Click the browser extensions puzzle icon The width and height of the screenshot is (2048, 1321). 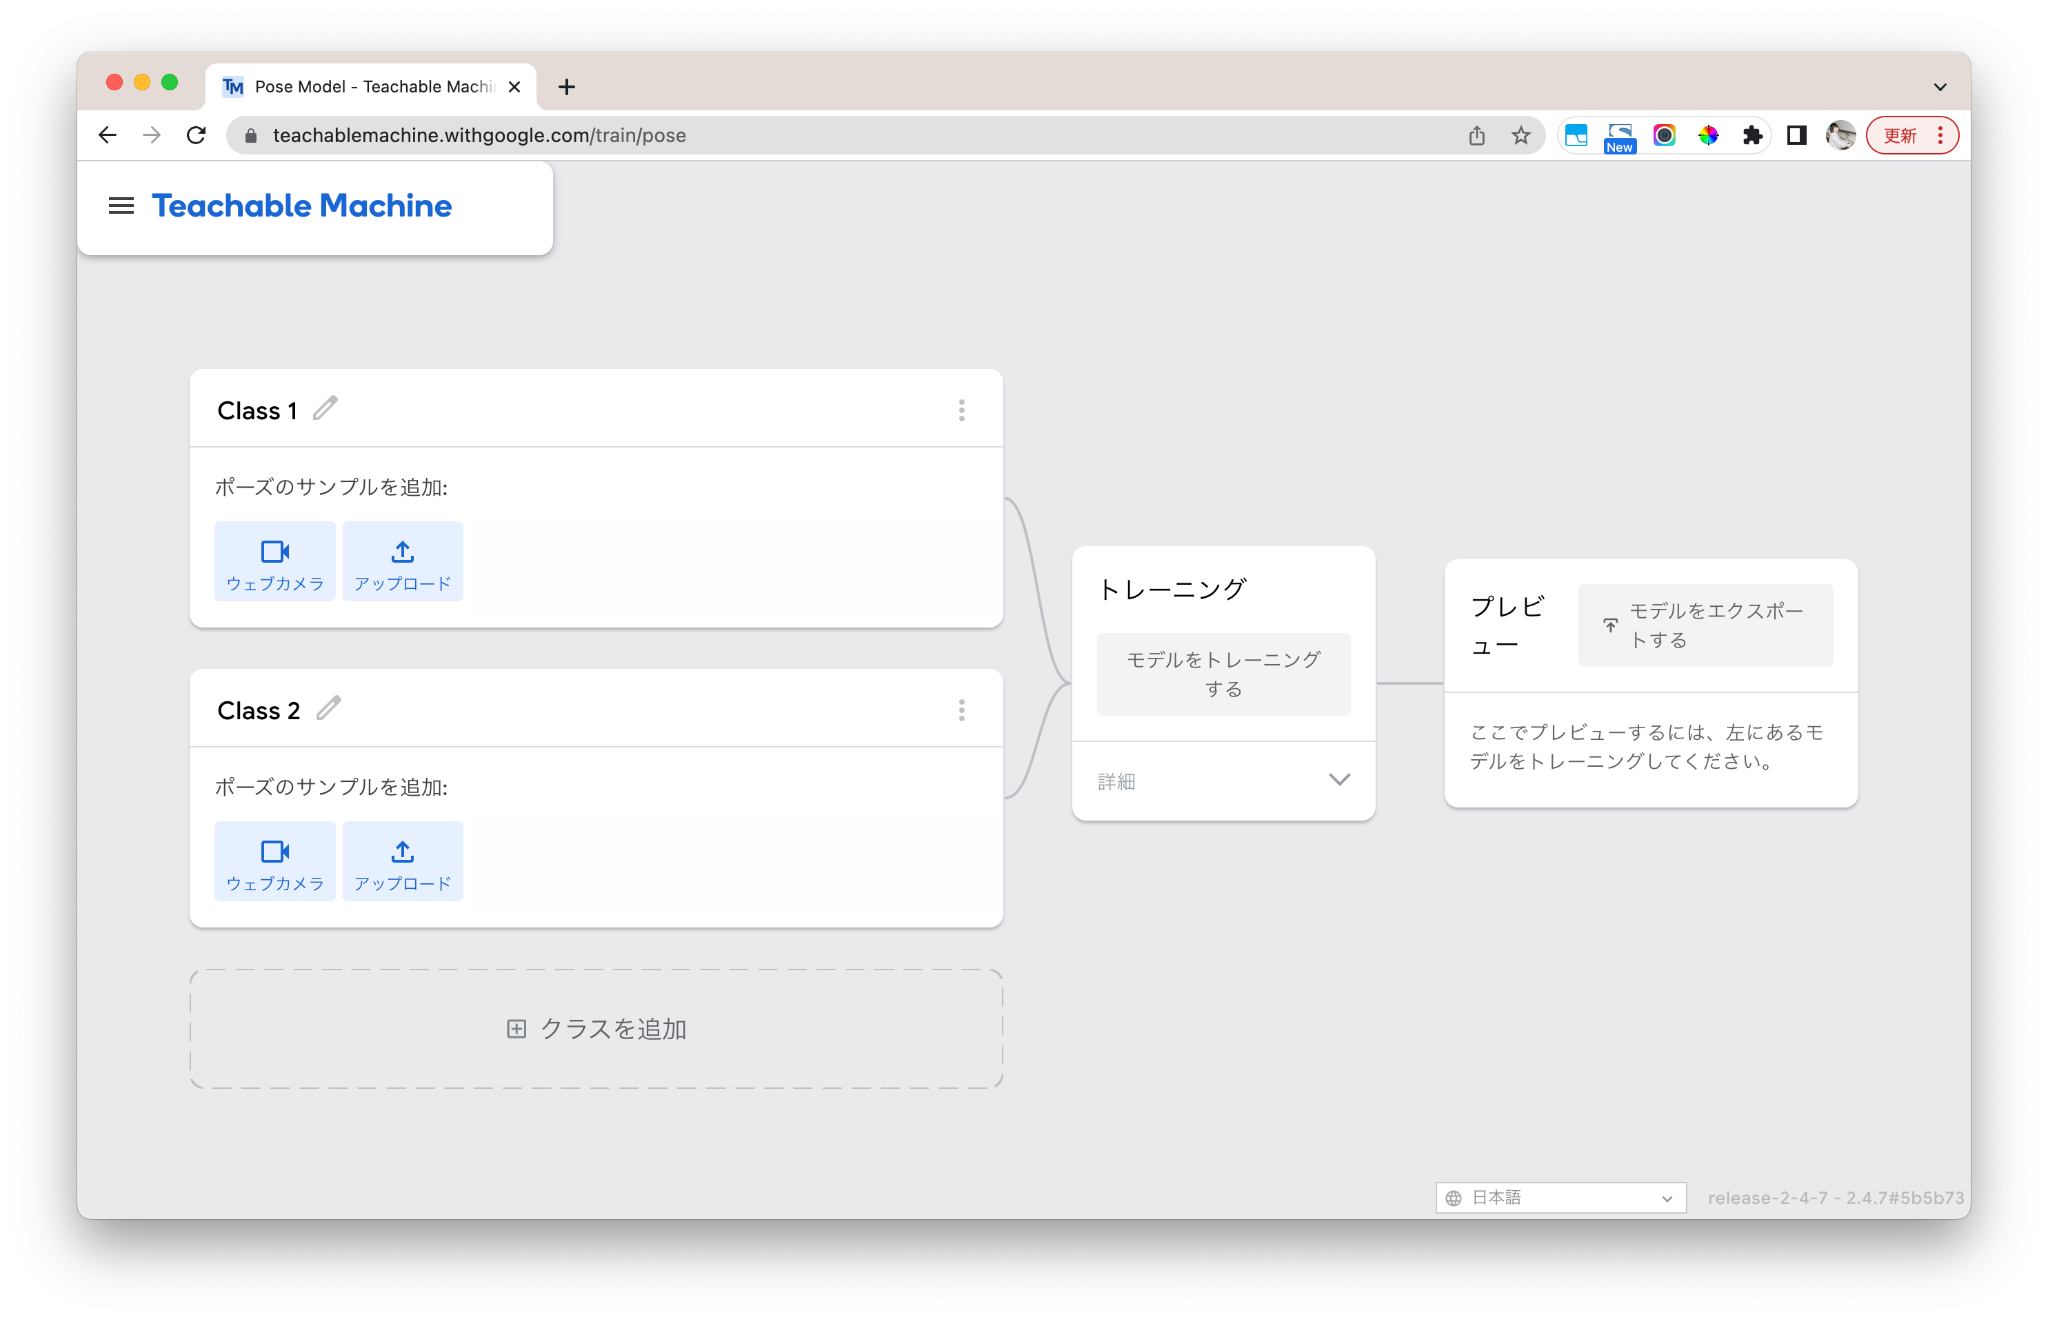coord(1752,135)
